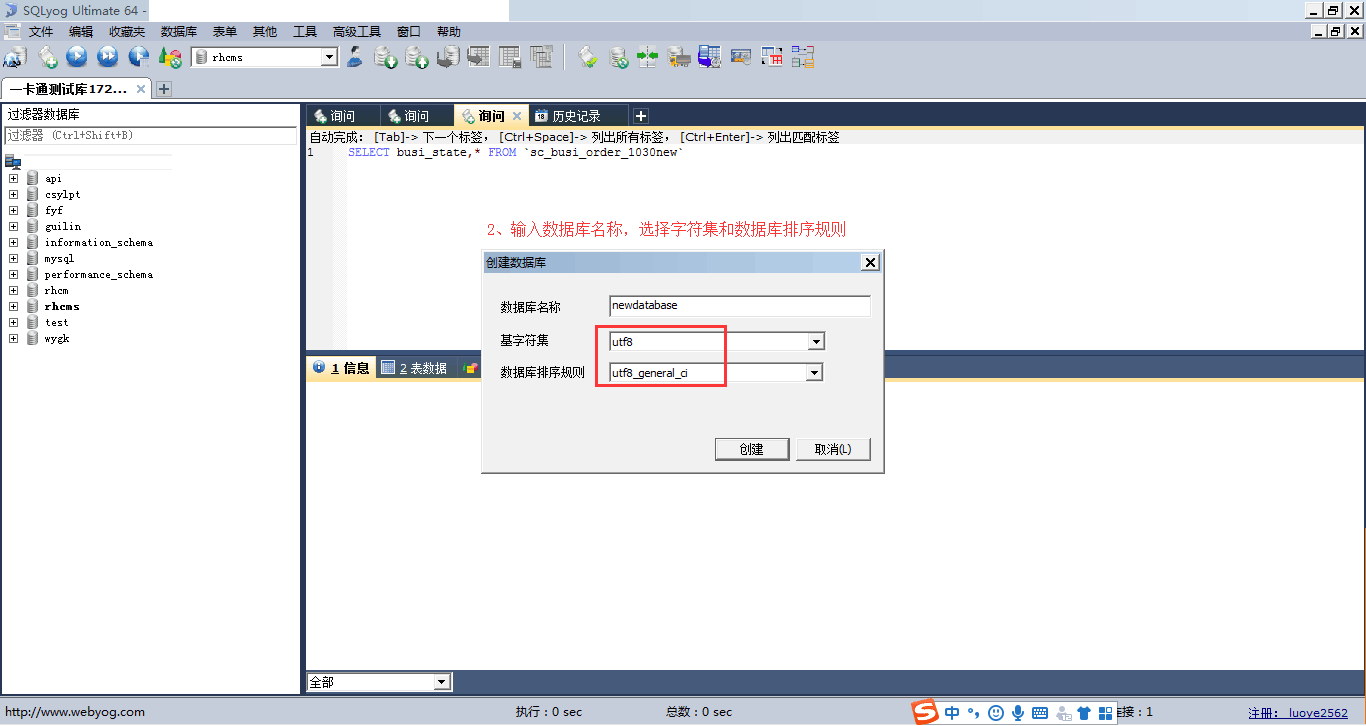Click the SQLyog menu-bar document icon left of 文件
This screenshot has width=1366, height=726.
click(12, 32)
